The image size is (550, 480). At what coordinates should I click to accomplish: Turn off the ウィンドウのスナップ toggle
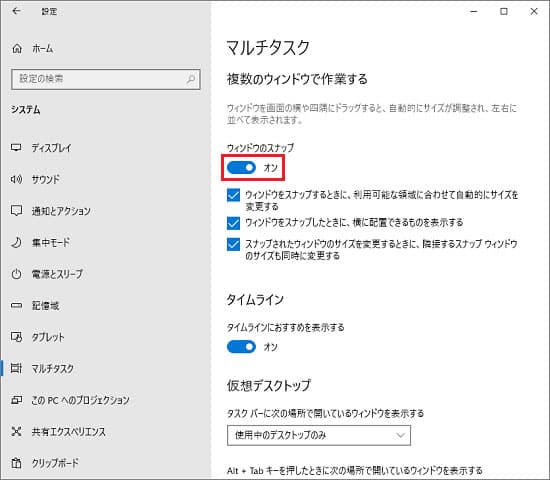[241, 168]
